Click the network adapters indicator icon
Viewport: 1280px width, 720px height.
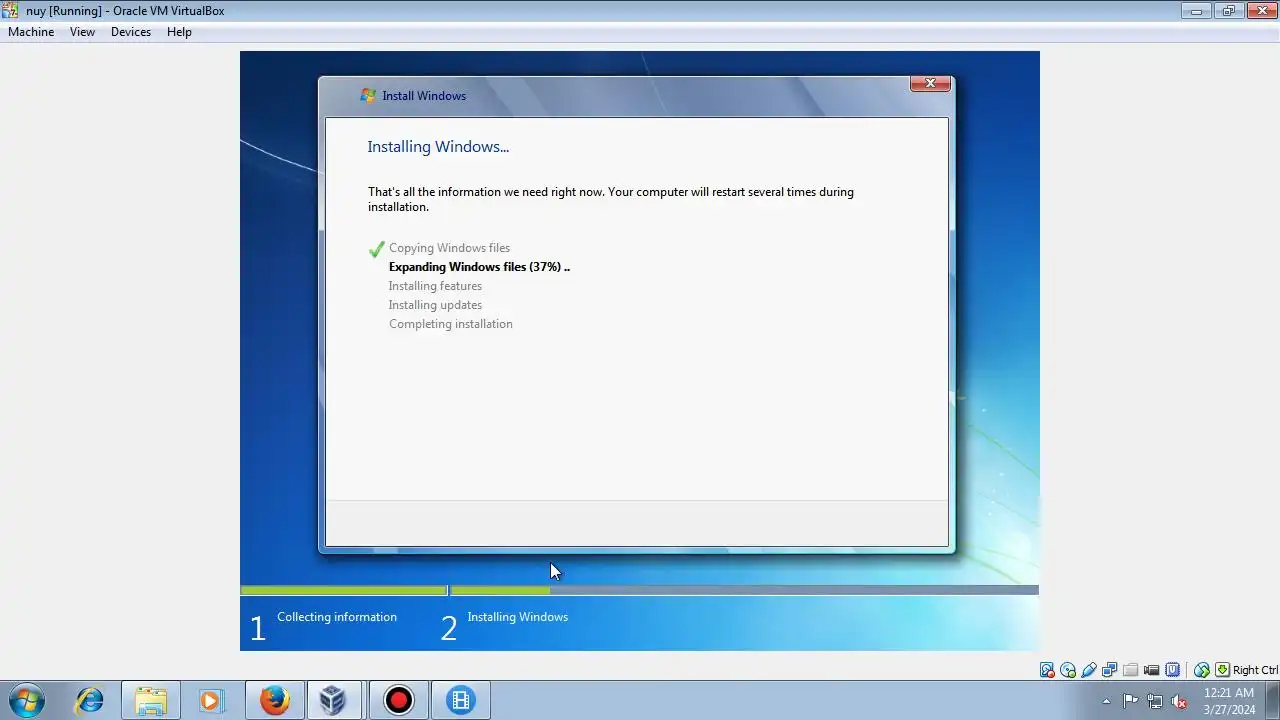[1110, 670]
